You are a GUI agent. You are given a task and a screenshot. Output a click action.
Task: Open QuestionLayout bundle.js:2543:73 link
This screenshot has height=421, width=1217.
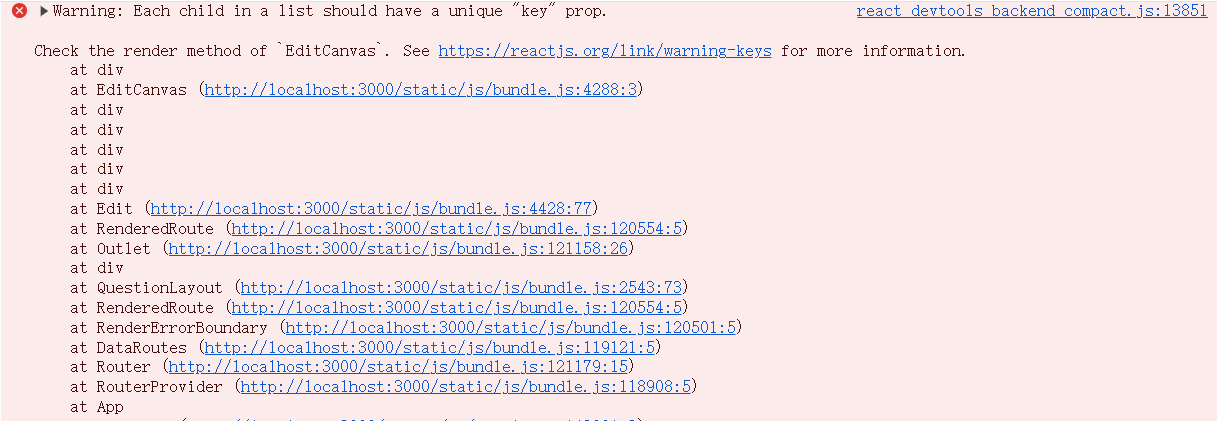pyautogui.click(x=461, y=288)
